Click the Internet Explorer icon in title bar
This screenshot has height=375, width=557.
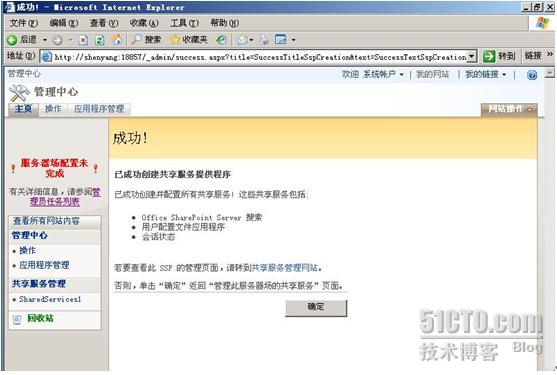pos(9,7)
